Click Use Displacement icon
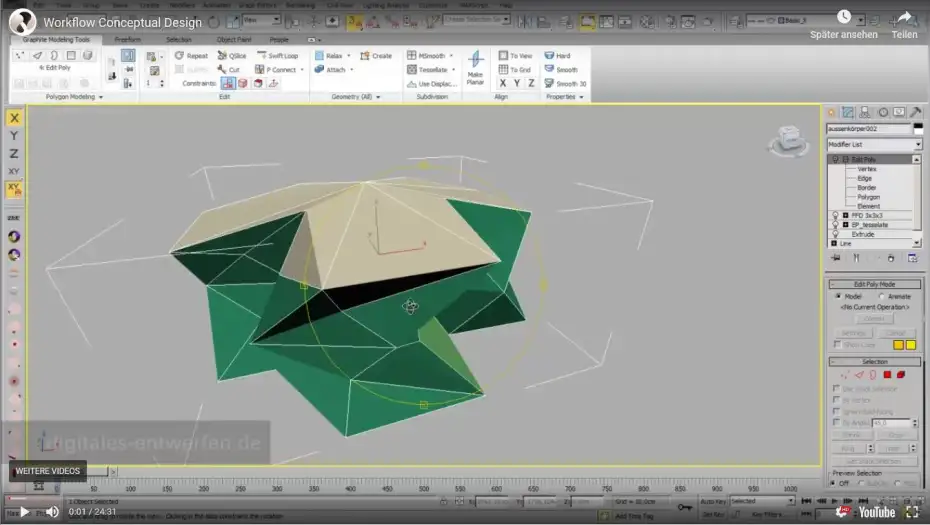 click(x=412, y=84)
